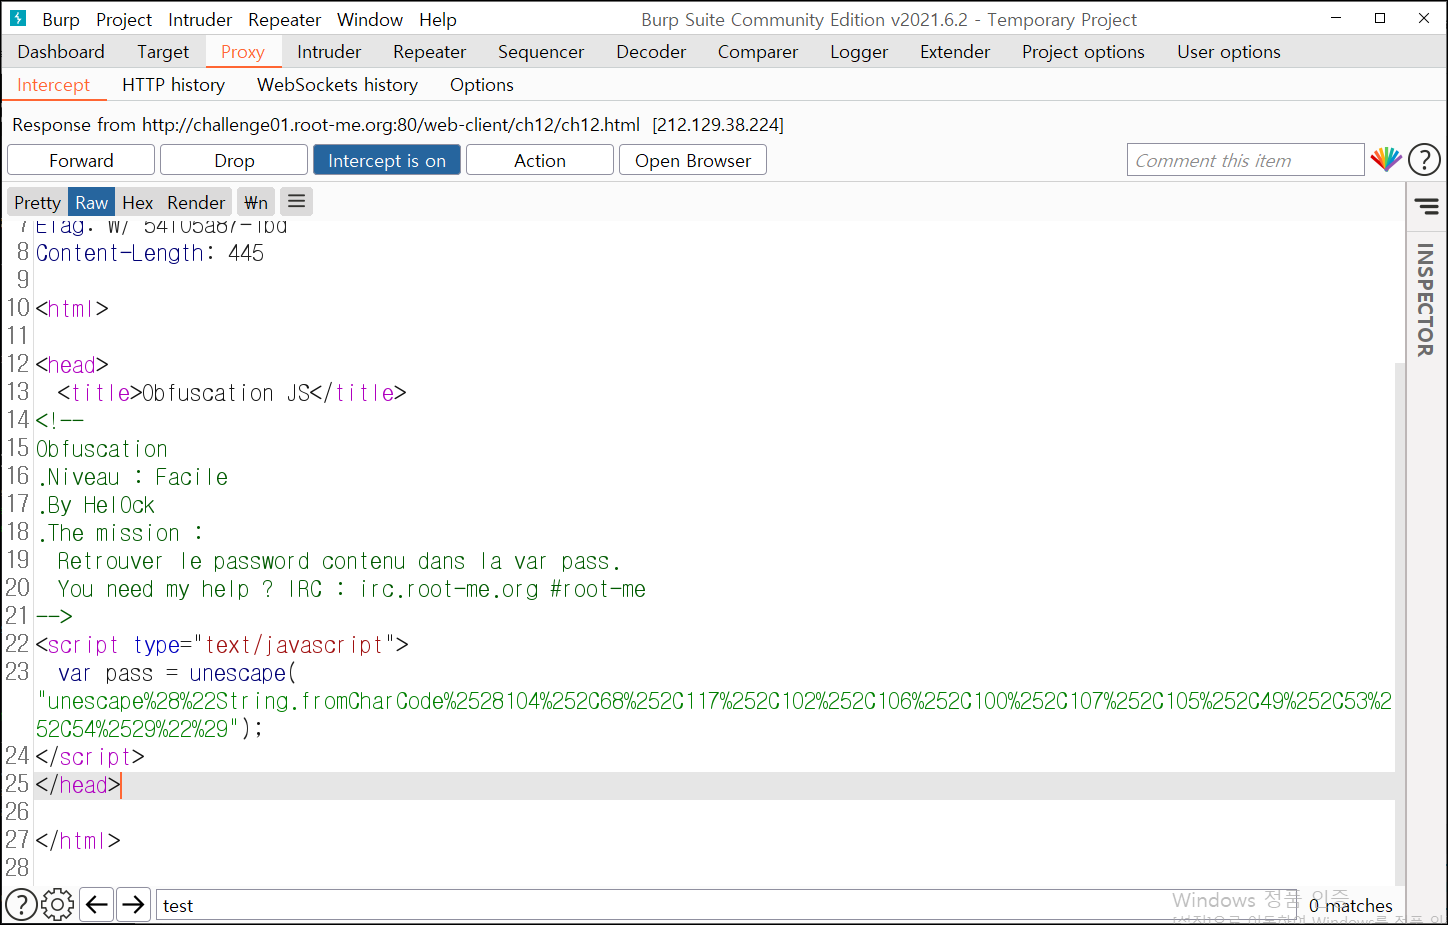This screenshot has height=925, width=1448.
Task: Open the highlight color picker icon
Action: [x=1386, y=159]
